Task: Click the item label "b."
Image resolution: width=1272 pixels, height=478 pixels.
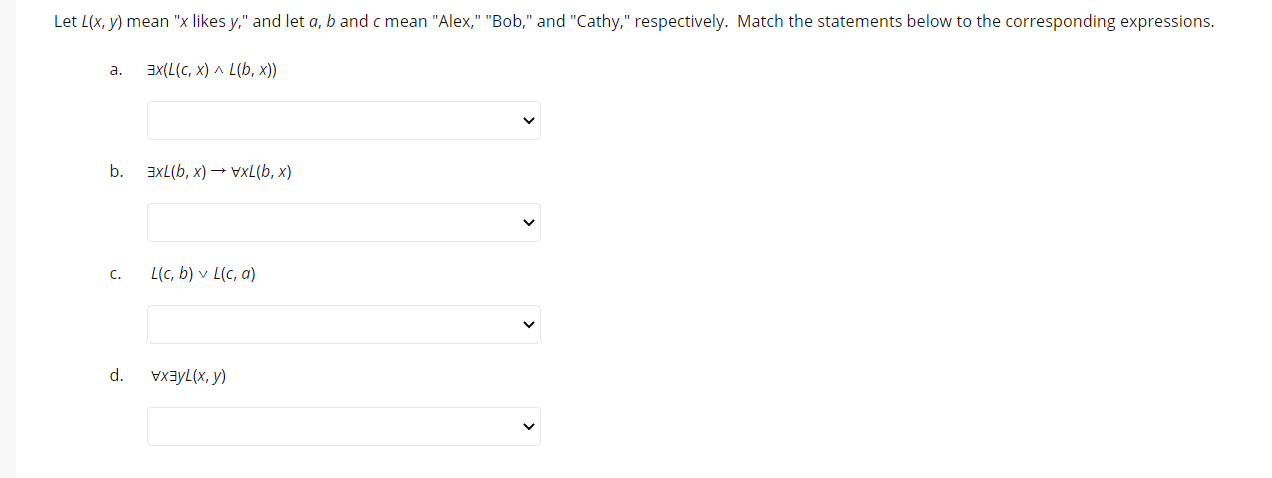Action: click(117, 171)
